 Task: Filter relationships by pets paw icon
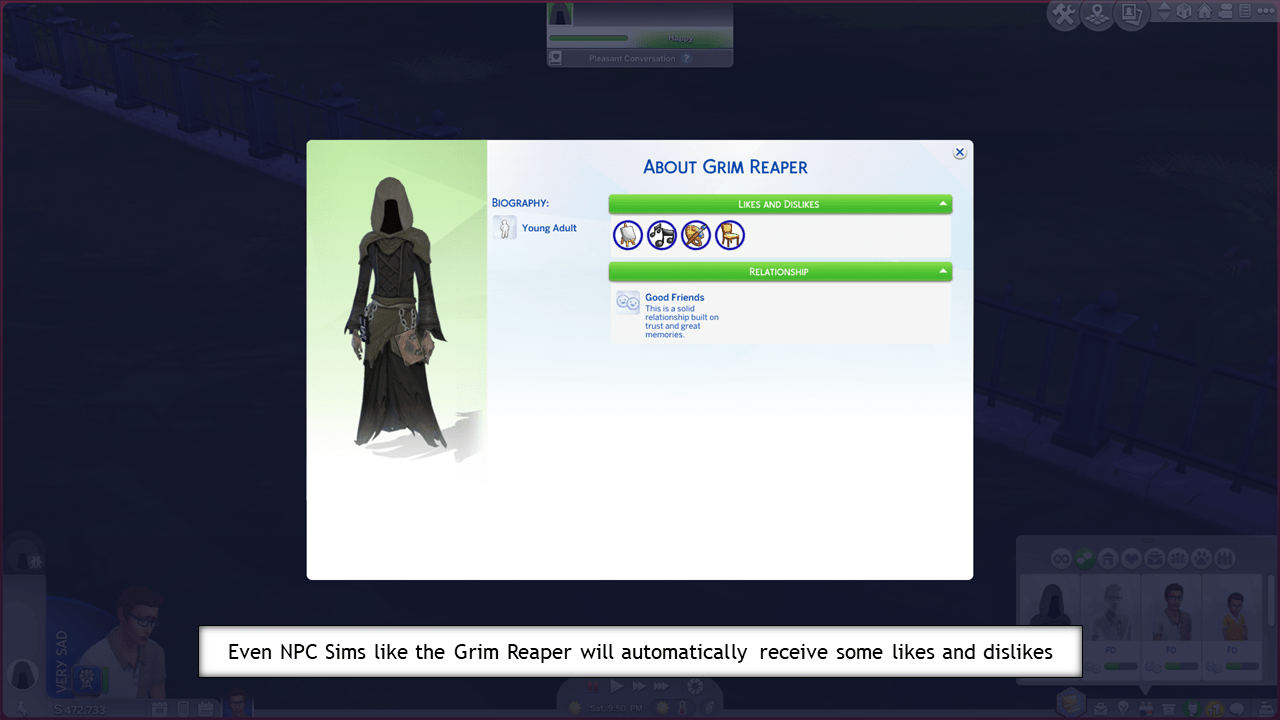click(1201, 559)
